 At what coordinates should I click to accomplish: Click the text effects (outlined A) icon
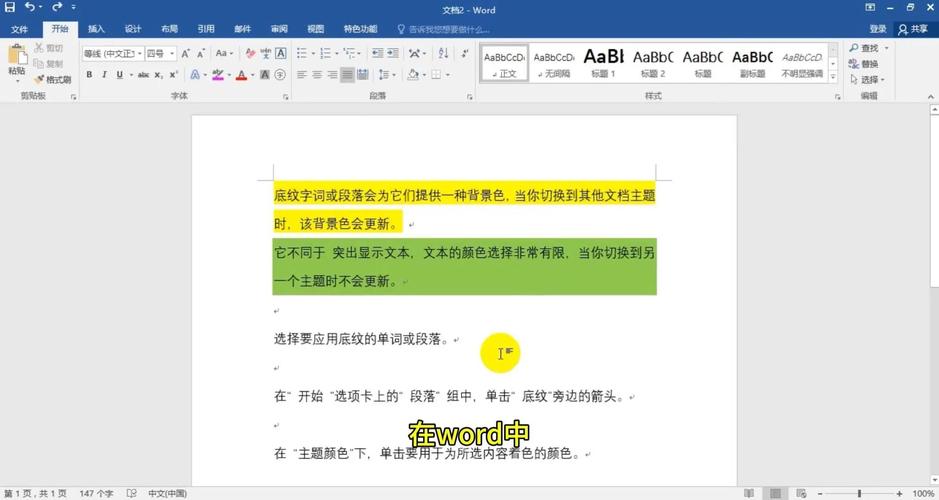195,75
